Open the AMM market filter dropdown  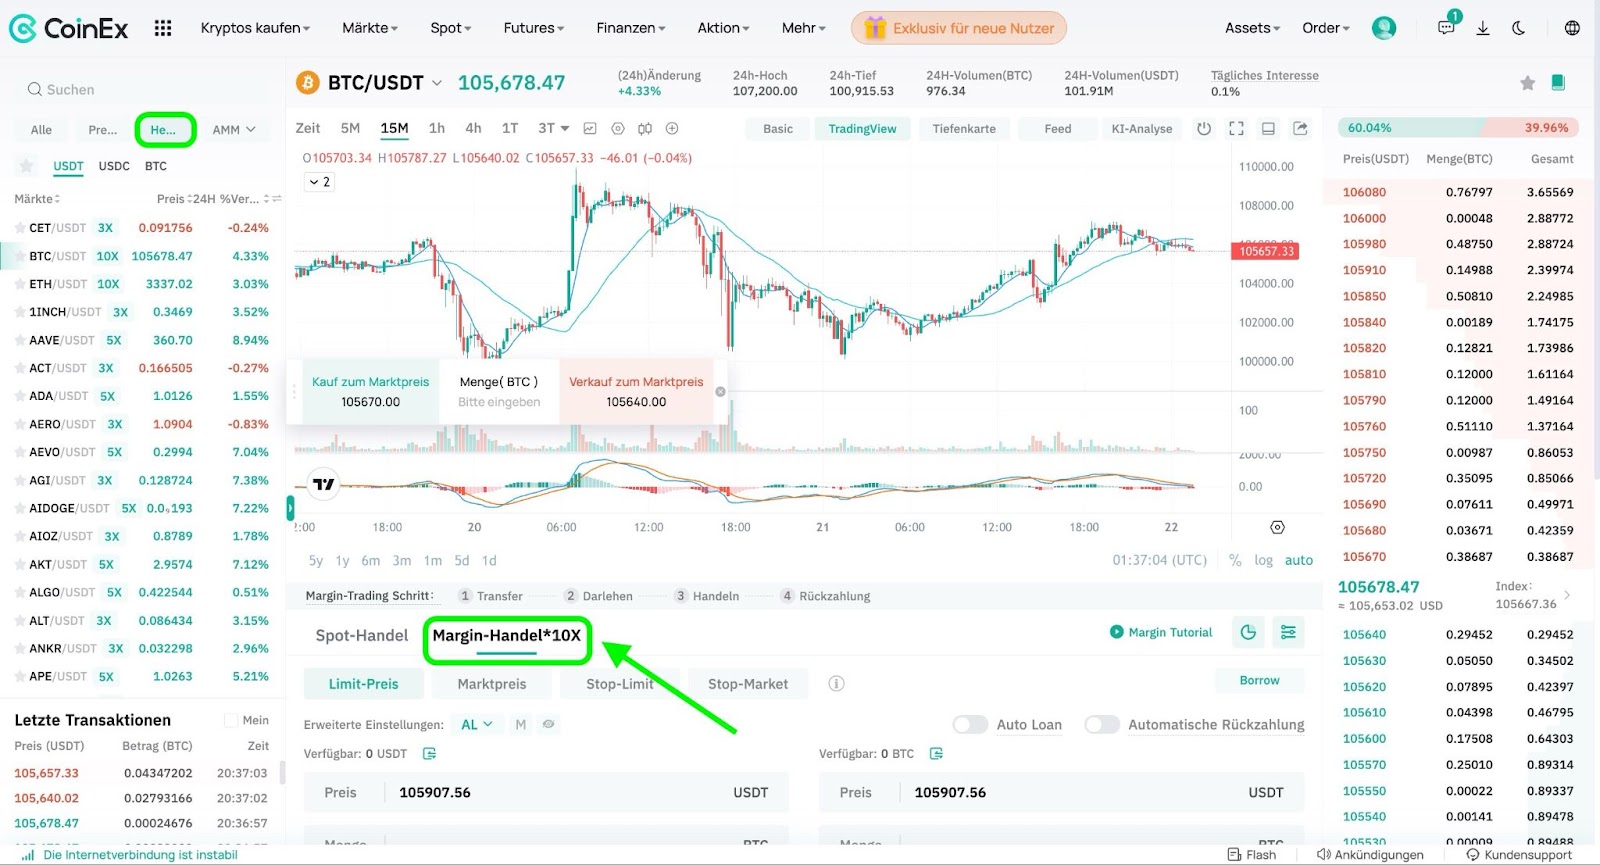[234, 130]
